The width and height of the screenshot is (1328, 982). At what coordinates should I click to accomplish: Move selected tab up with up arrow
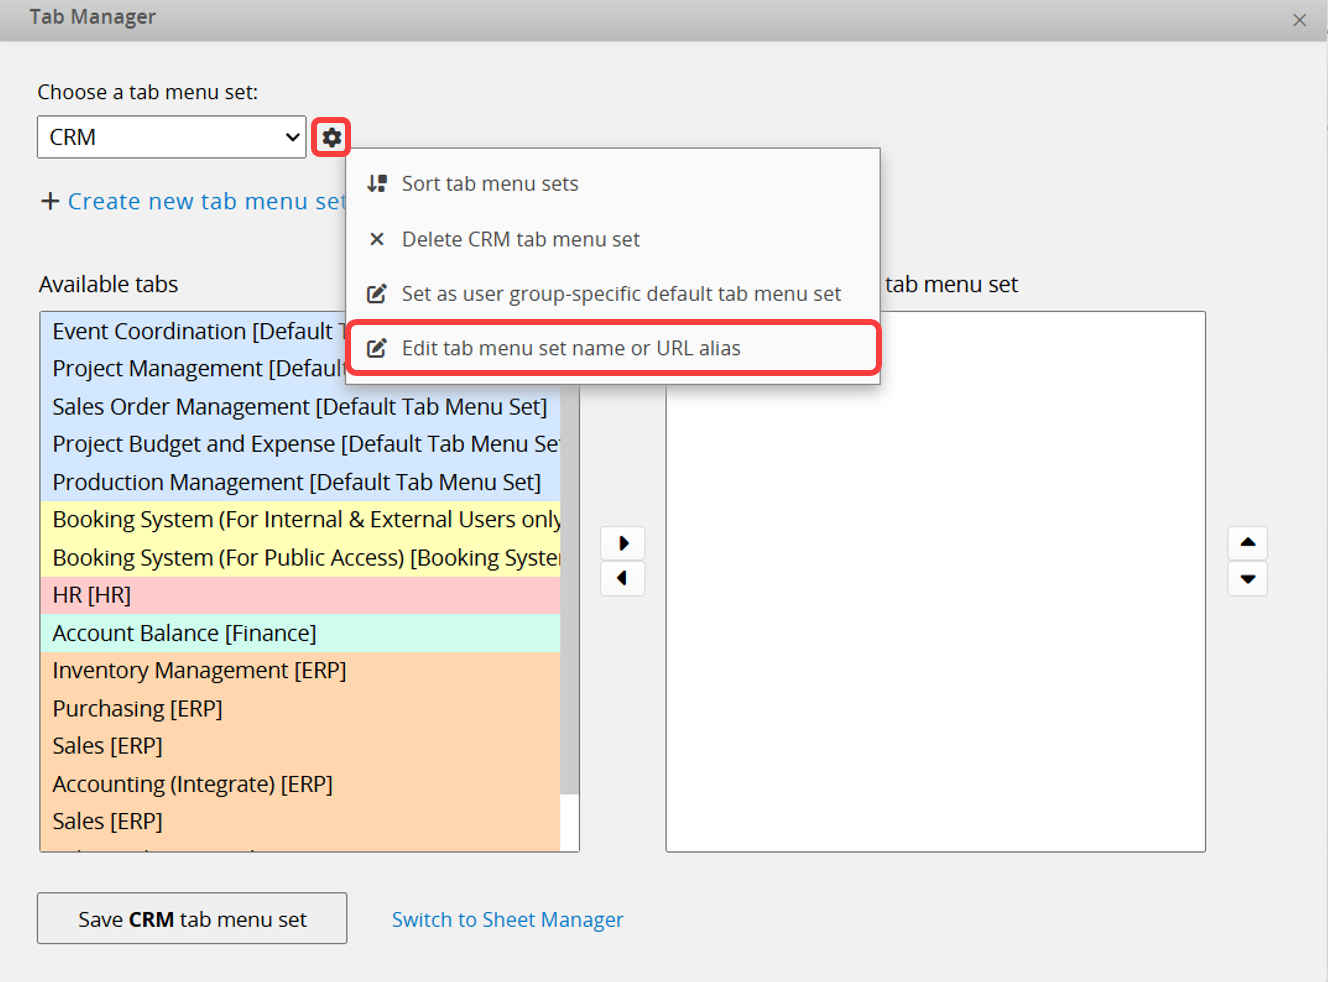(1247, 543)
